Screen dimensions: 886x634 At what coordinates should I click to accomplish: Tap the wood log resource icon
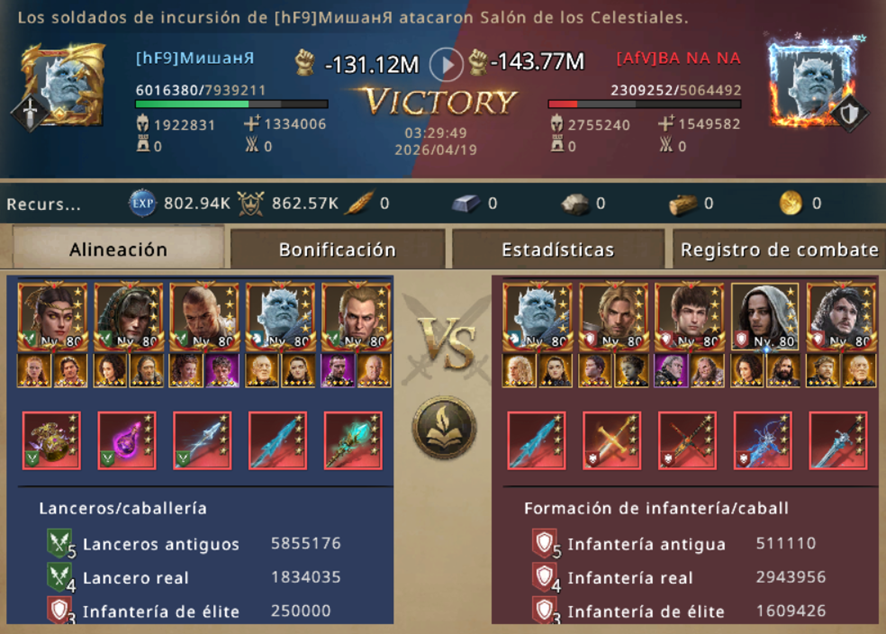pos(683,204)
